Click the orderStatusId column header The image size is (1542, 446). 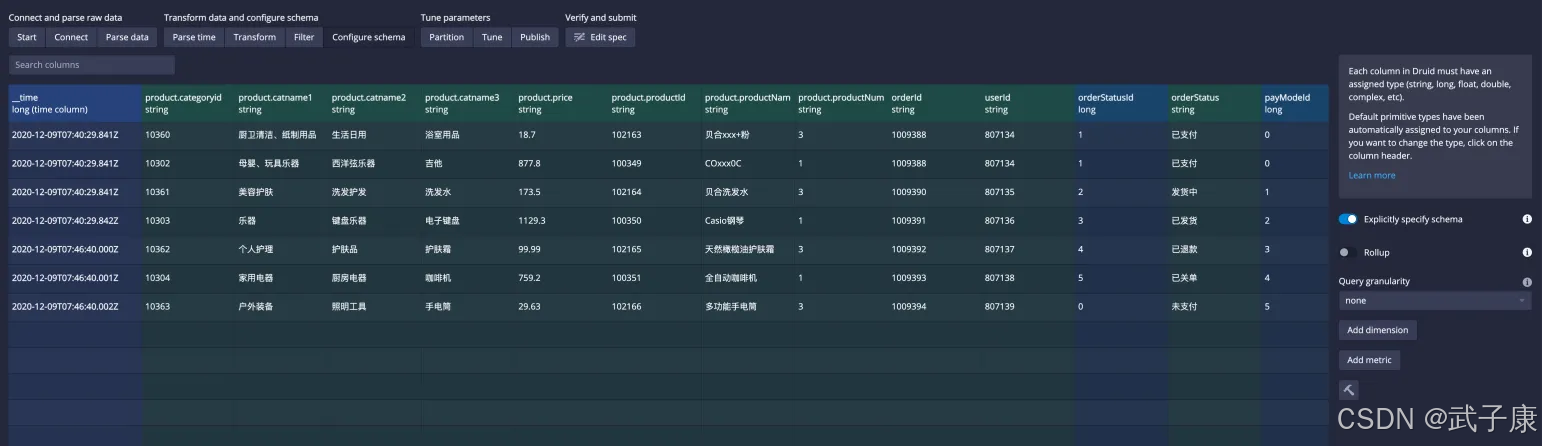[1119, 103]
